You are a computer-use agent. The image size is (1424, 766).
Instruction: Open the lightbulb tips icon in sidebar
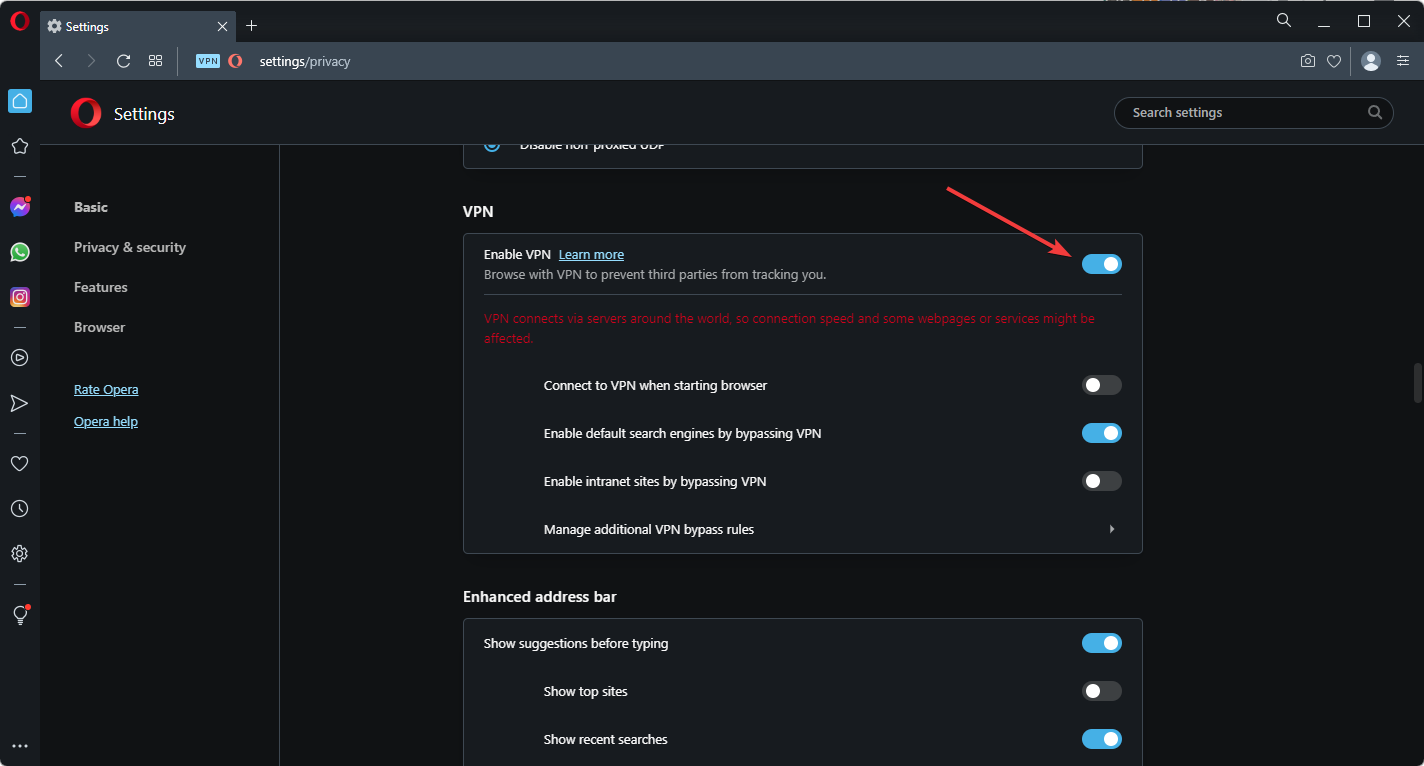pyautogui.click(x=19, y=615)
